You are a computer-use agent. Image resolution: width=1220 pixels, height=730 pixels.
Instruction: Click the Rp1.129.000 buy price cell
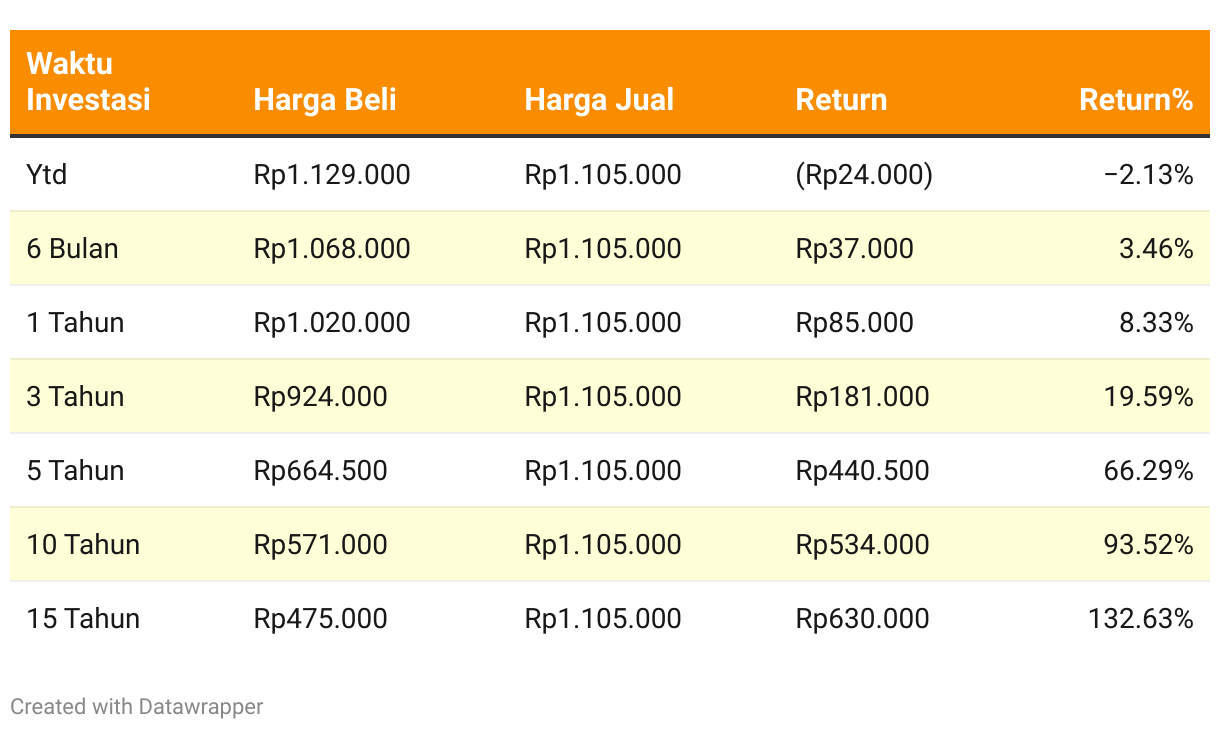tap(332, 175)
